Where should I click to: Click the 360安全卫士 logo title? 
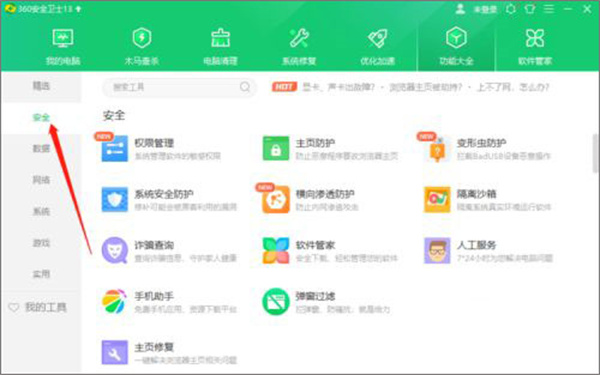pos(43,8)
